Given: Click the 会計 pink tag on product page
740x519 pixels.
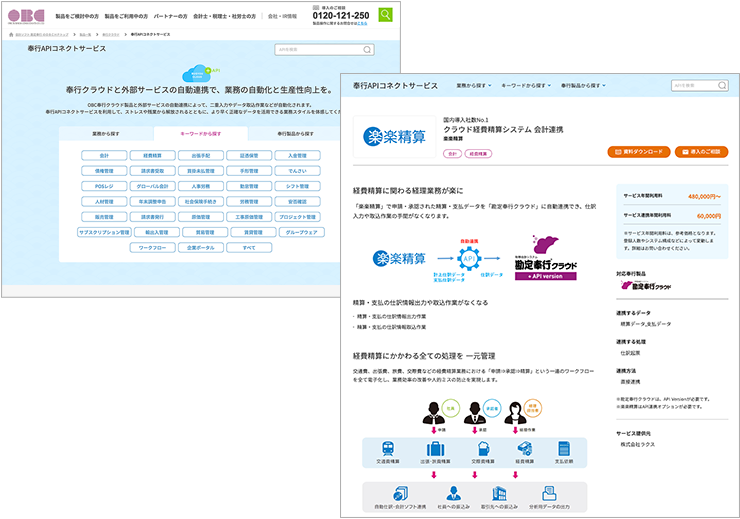Looking at the screenshot, I should (452, 153).
